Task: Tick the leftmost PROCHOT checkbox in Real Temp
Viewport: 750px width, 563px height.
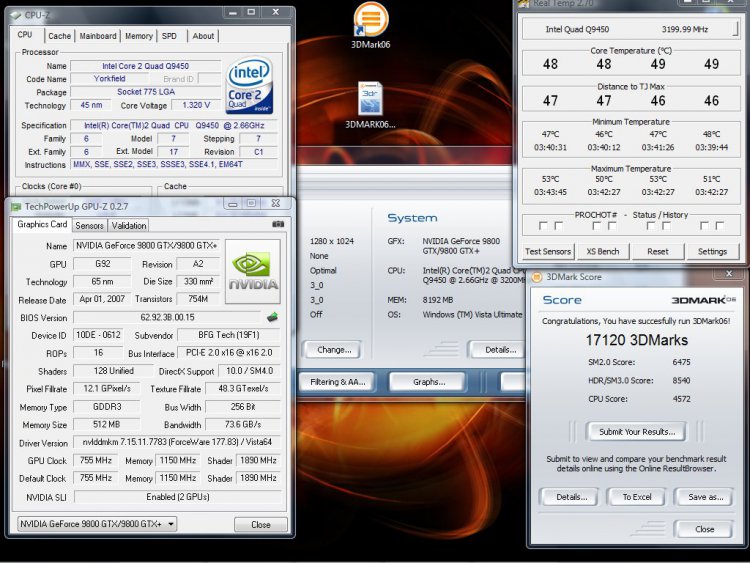Action: click(x=543, y=225)
